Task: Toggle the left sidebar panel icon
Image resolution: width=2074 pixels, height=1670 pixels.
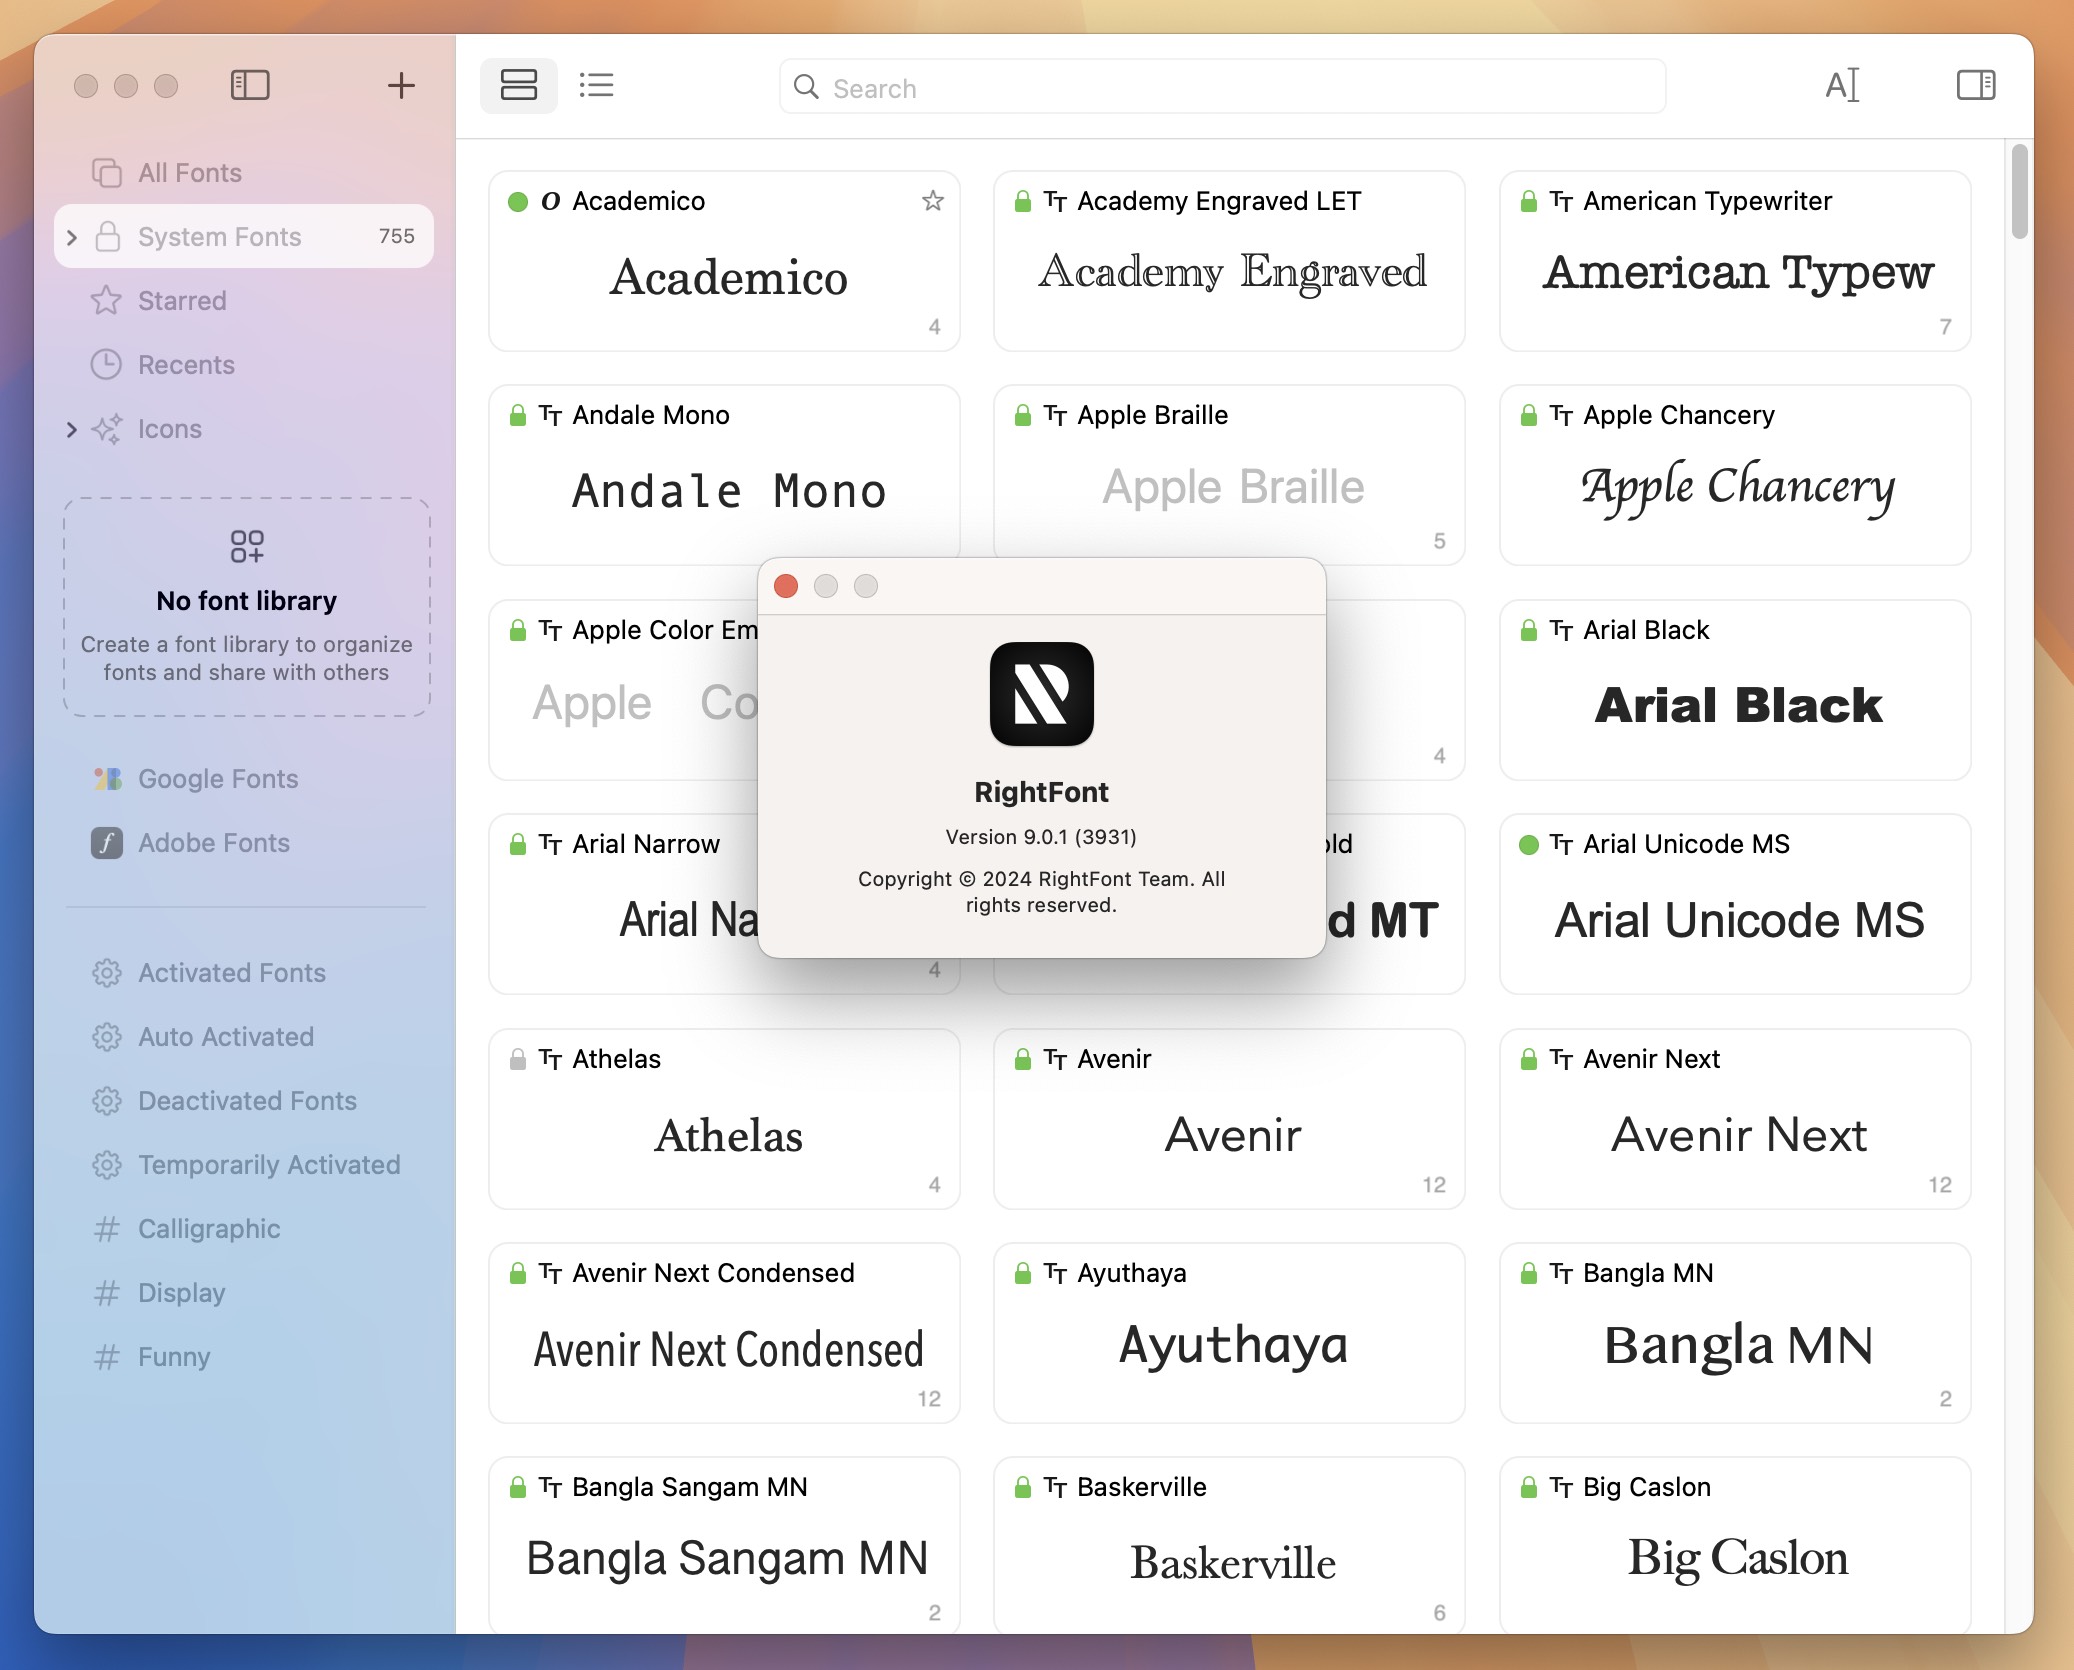Action: pos(250,85)
